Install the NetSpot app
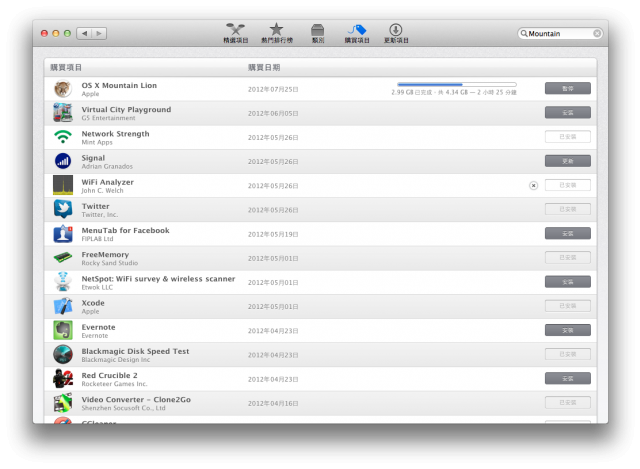Image resolution: width=640 pixels, height=469 pixels. click(x=567, y=282)
